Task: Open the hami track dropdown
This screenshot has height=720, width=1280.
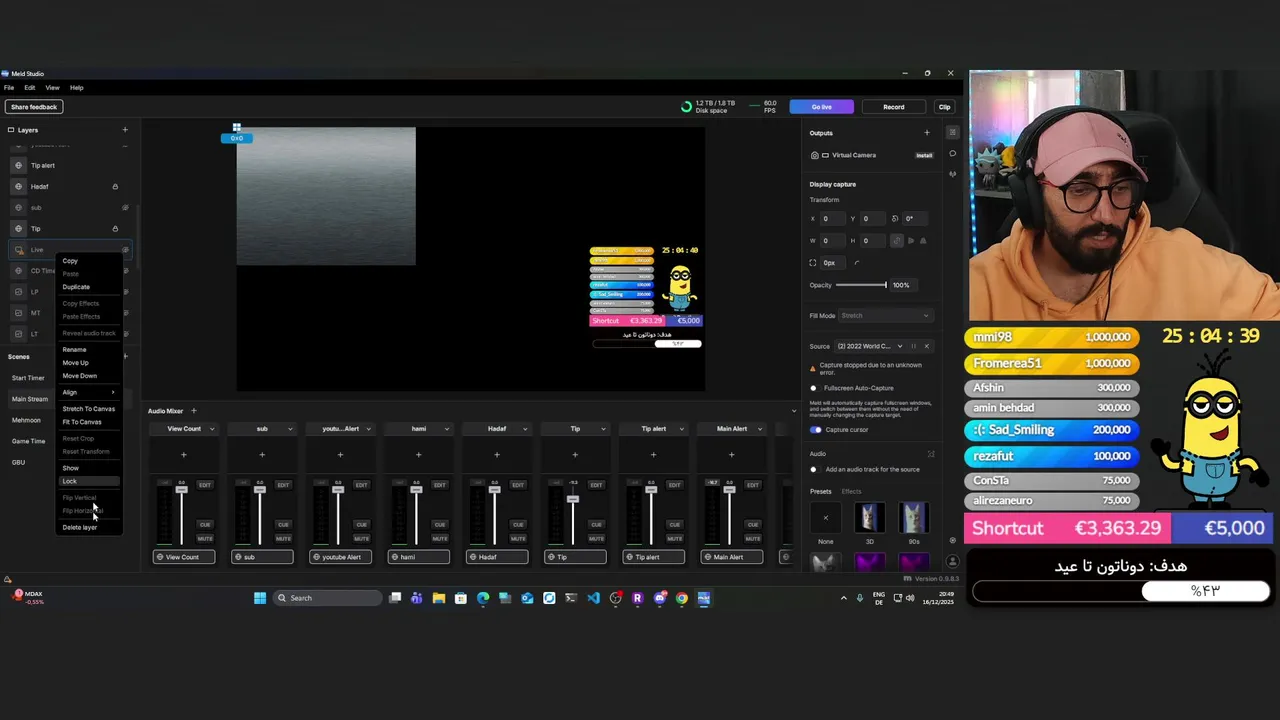Action: pos(446,429)
